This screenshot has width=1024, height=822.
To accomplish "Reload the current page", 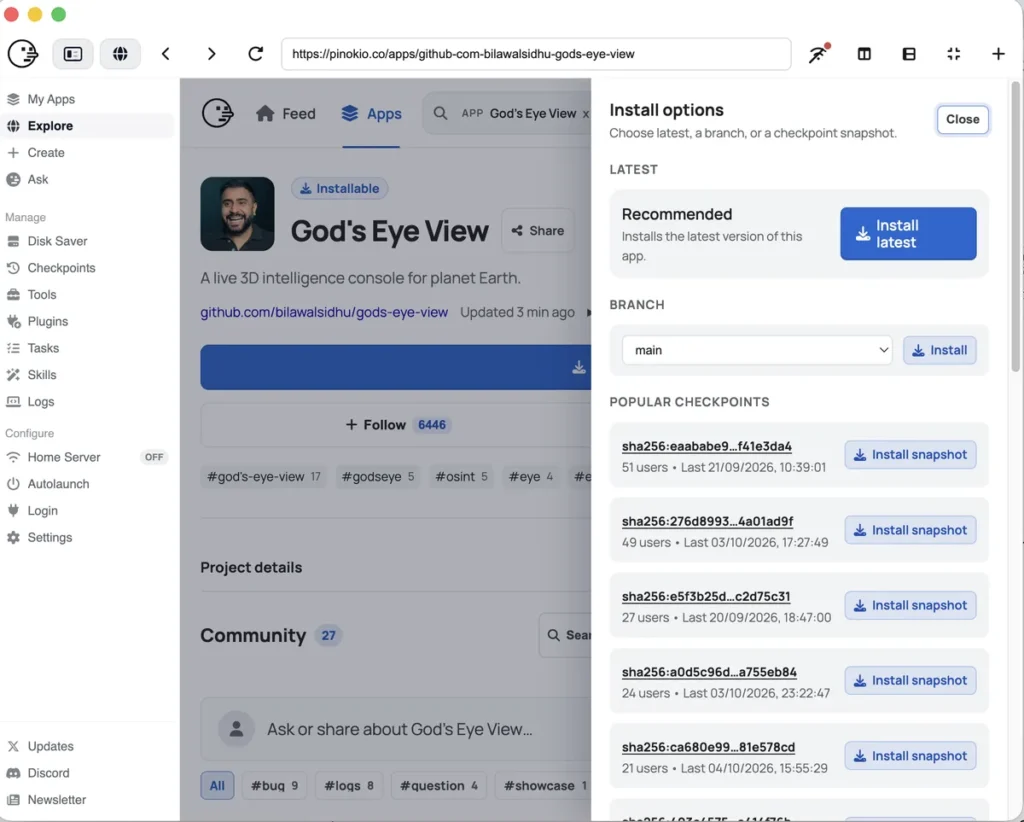I will click(x=255, y=54).
